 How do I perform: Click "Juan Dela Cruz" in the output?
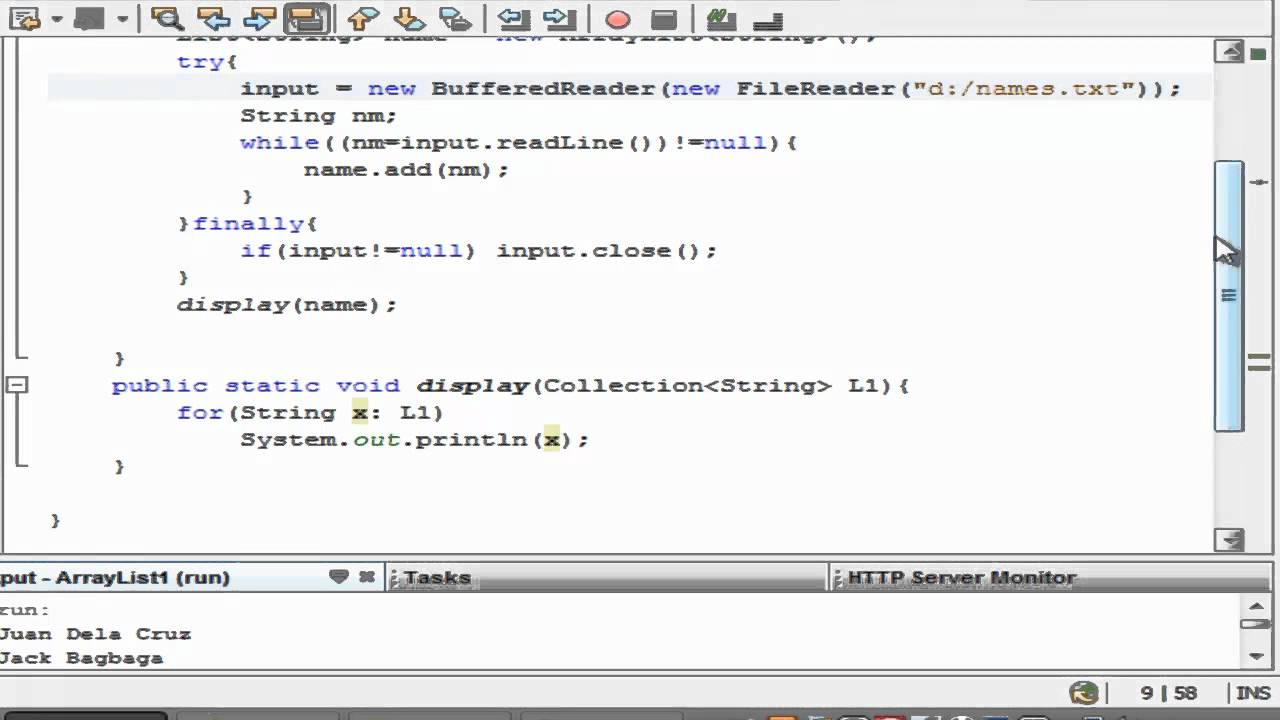pyautogui.click(x=95, y=634)
